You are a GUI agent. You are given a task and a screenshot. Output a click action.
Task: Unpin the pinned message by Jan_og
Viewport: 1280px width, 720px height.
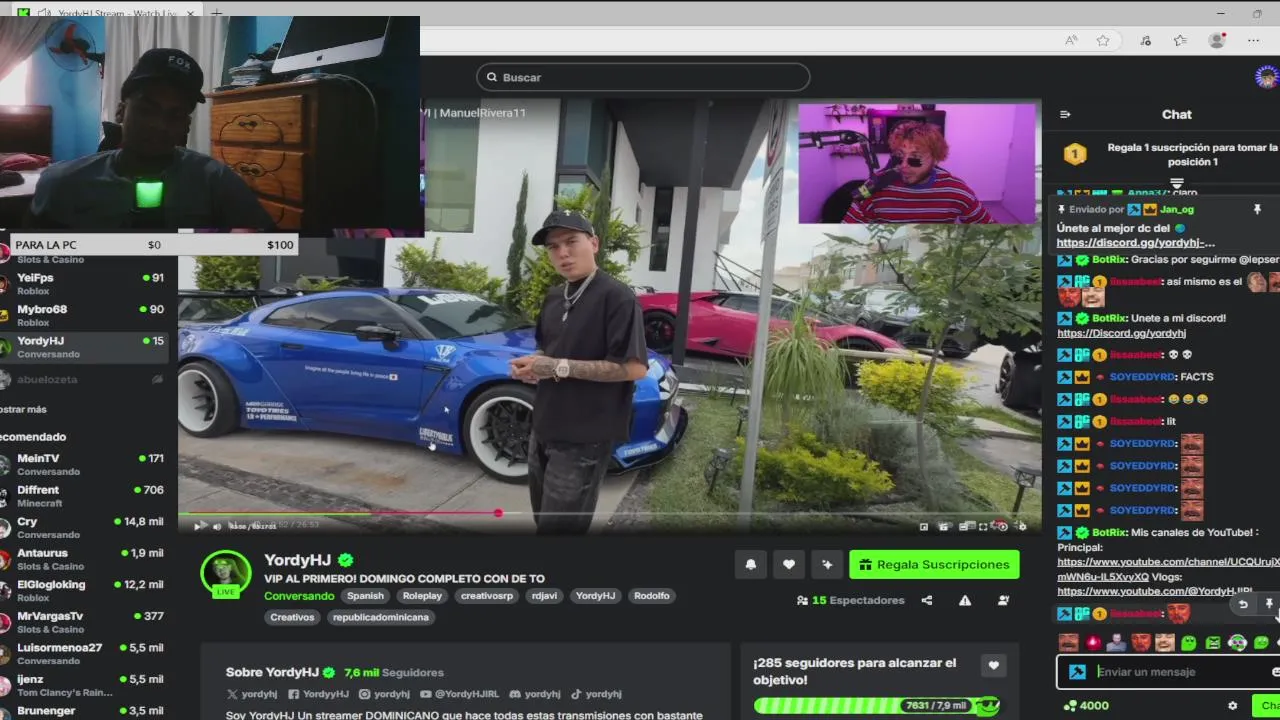click(x=1257, y=210)
